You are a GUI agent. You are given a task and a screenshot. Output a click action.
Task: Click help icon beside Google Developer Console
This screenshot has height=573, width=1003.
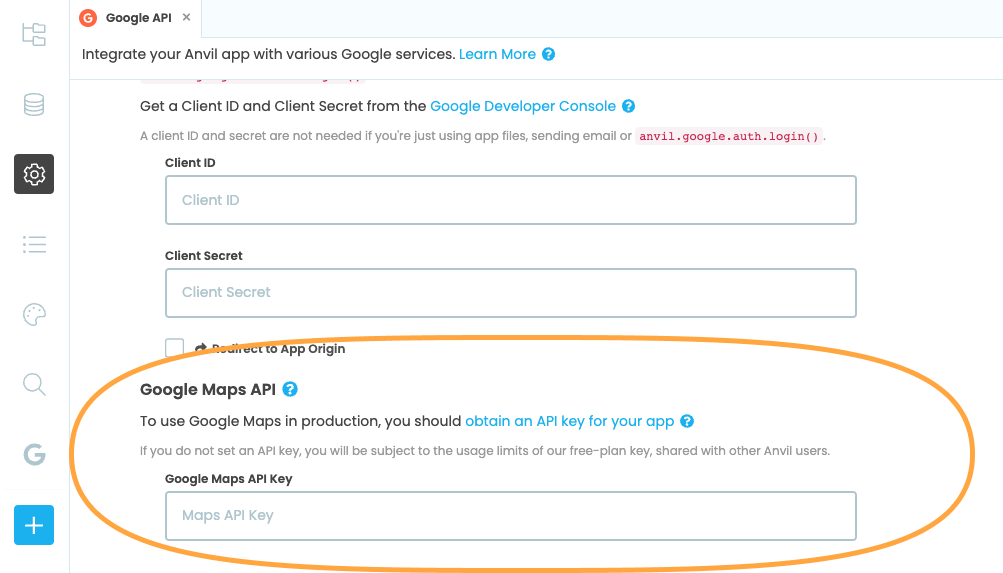pos(628,106)
